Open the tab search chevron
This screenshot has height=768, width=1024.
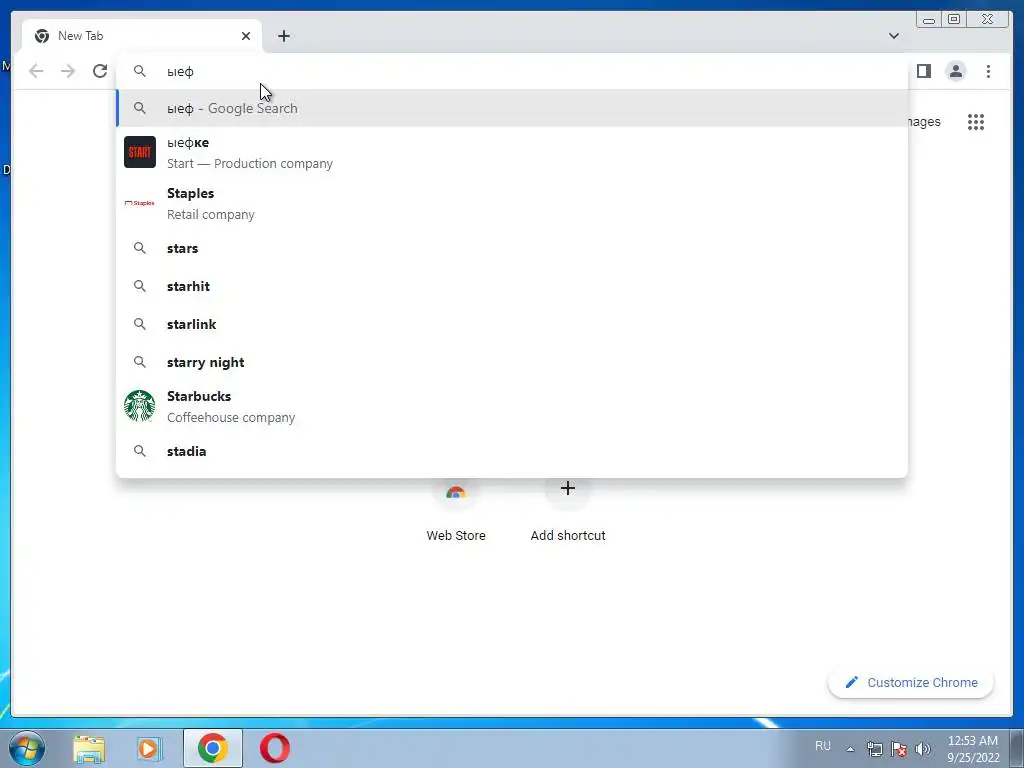pos(893,36)
